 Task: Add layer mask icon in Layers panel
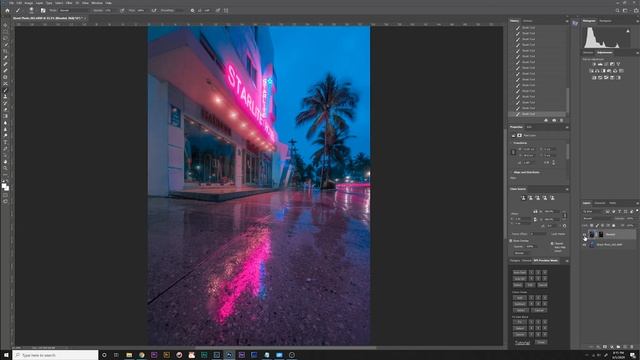point(605,347)
